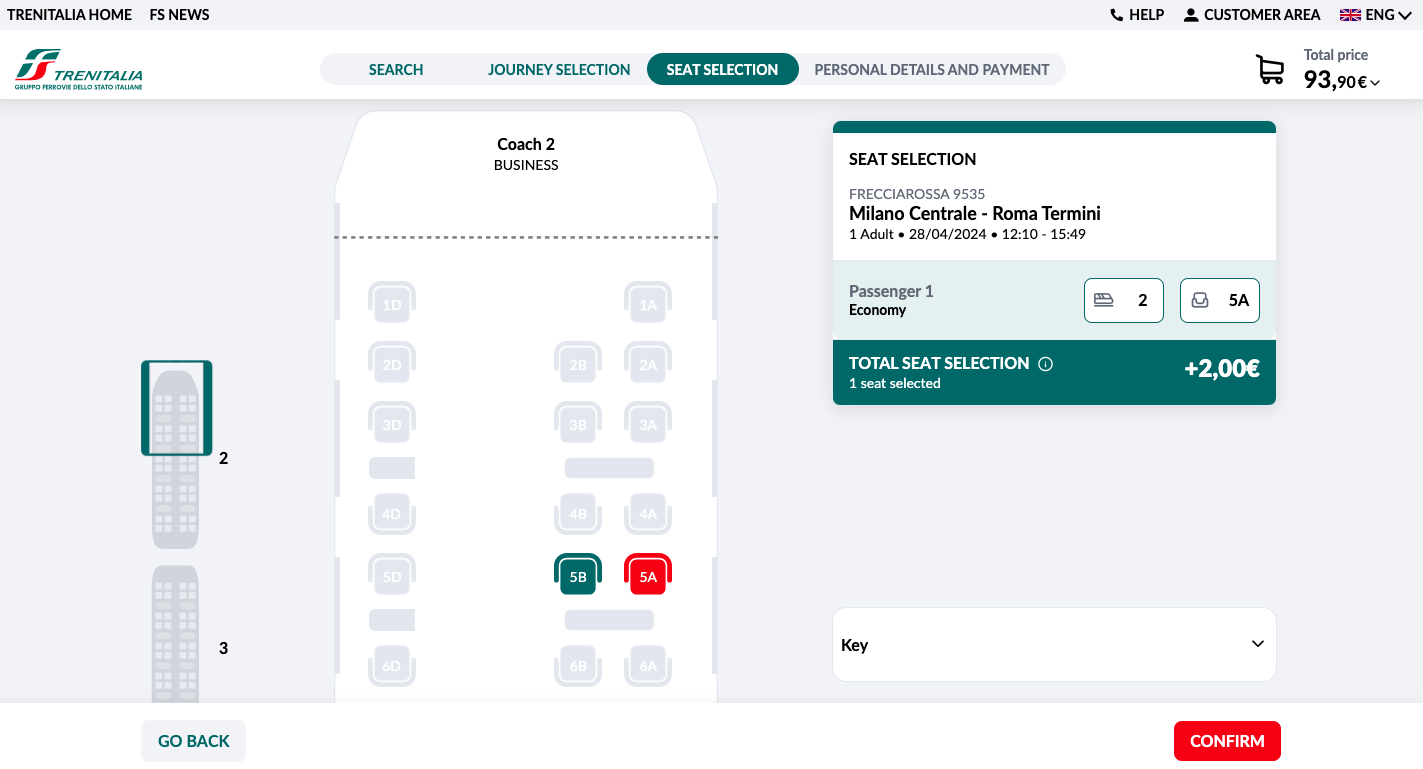Go to the Search step
1423x769 pixels.
tap(396, 70)
